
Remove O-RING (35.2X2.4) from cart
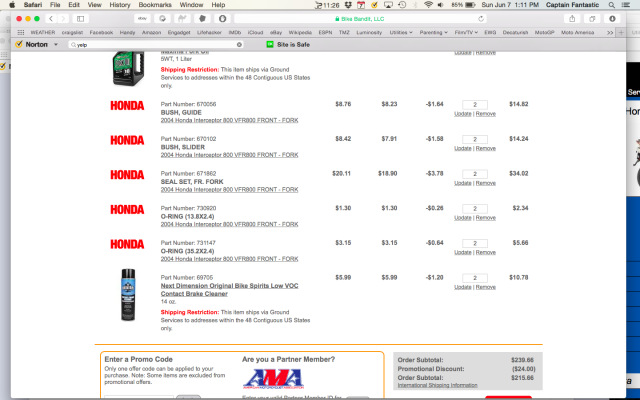[x=486, y=253]
